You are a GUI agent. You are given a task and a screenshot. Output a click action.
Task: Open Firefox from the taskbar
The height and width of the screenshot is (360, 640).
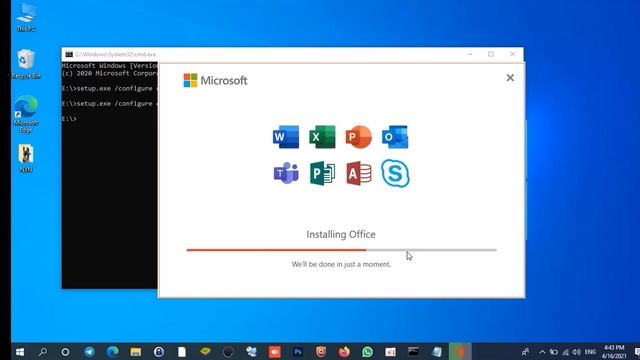click(x=344, y=352)
